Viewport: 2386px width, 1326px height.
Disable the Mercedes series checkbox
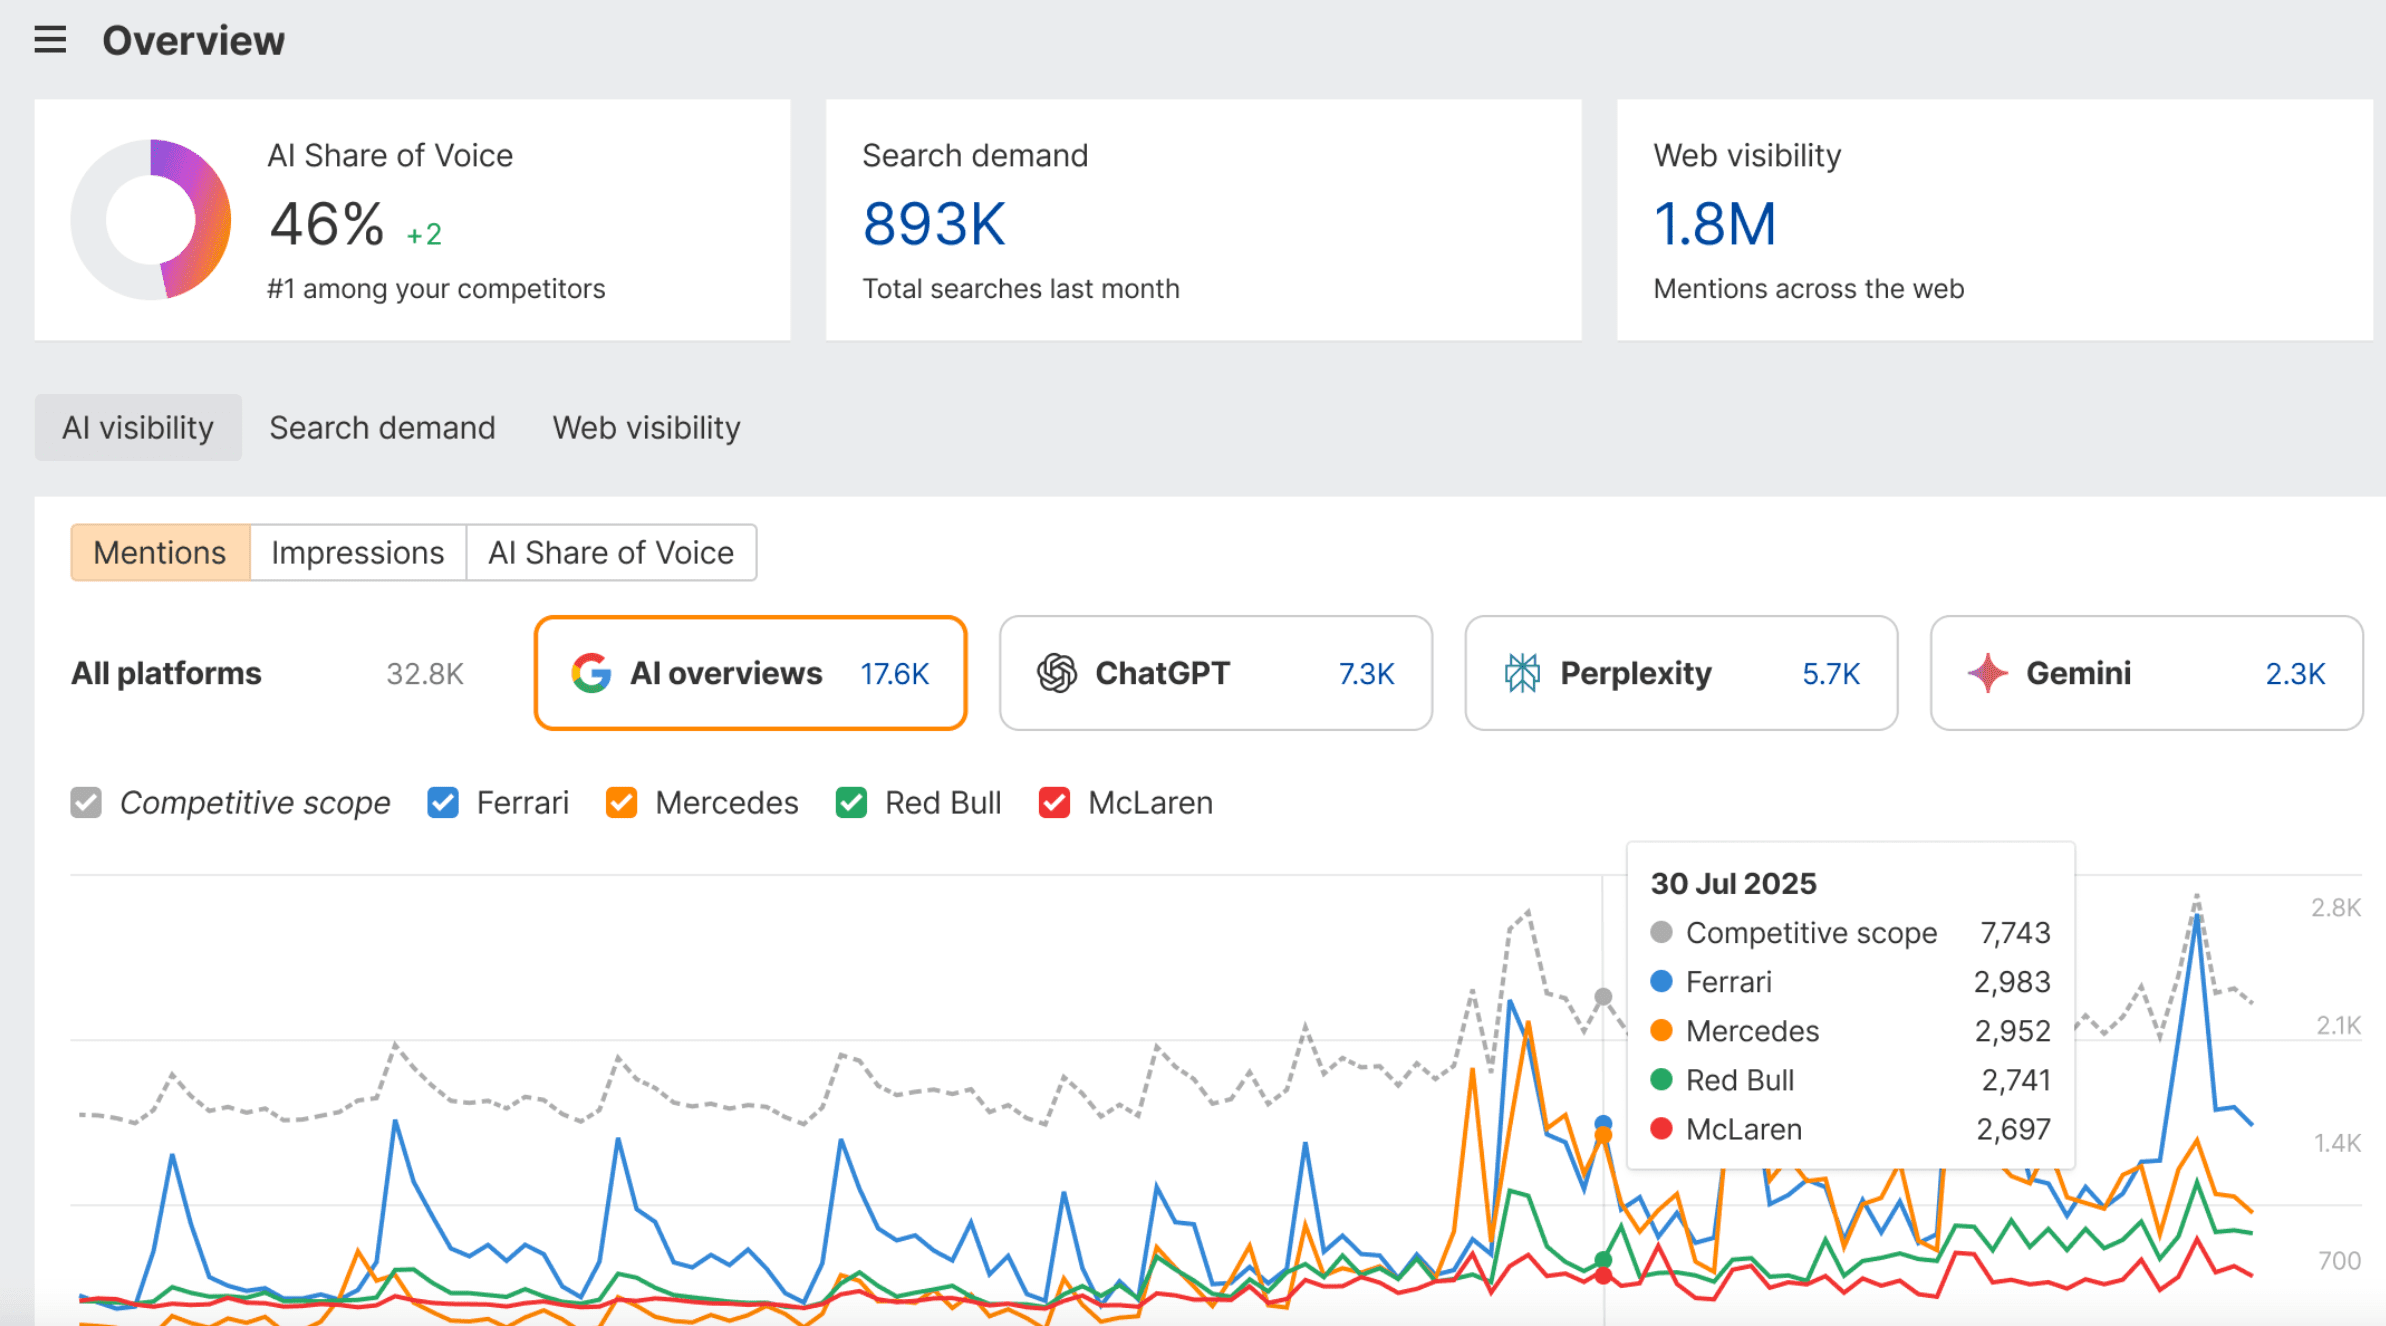[621, 802]
